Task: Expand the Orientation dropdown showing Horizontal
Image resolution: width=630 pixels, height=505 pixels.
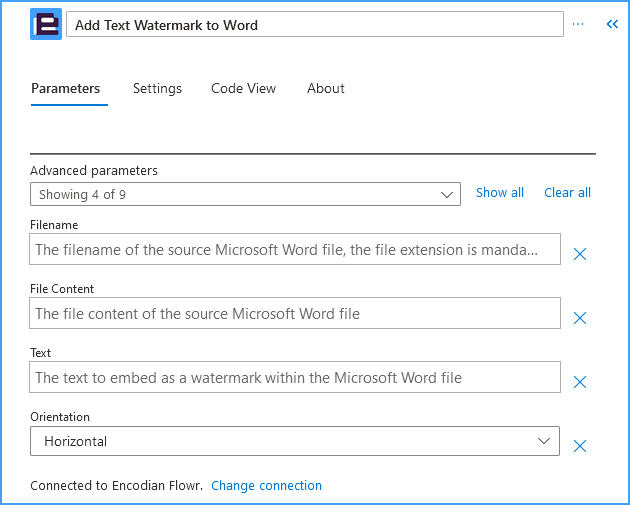Action: [x=295, y=441]
